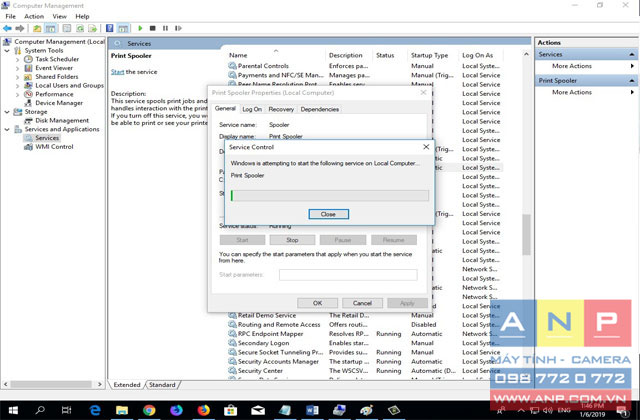Click the service start progress bar
This screenshot has height=420, width=640.
coord(329,196)
